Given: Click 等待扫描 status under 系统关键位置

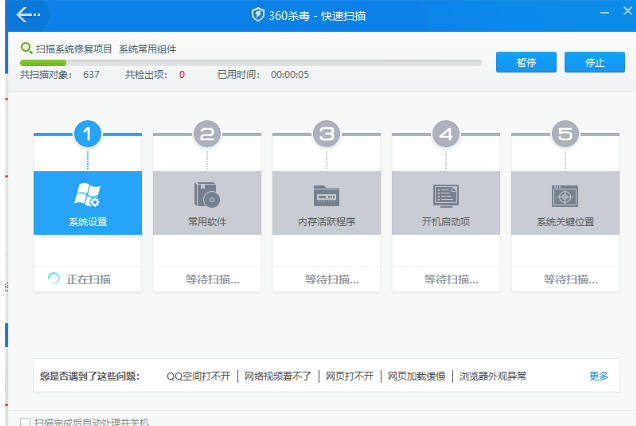Looking at the screenshot, I should click(571, 279).
